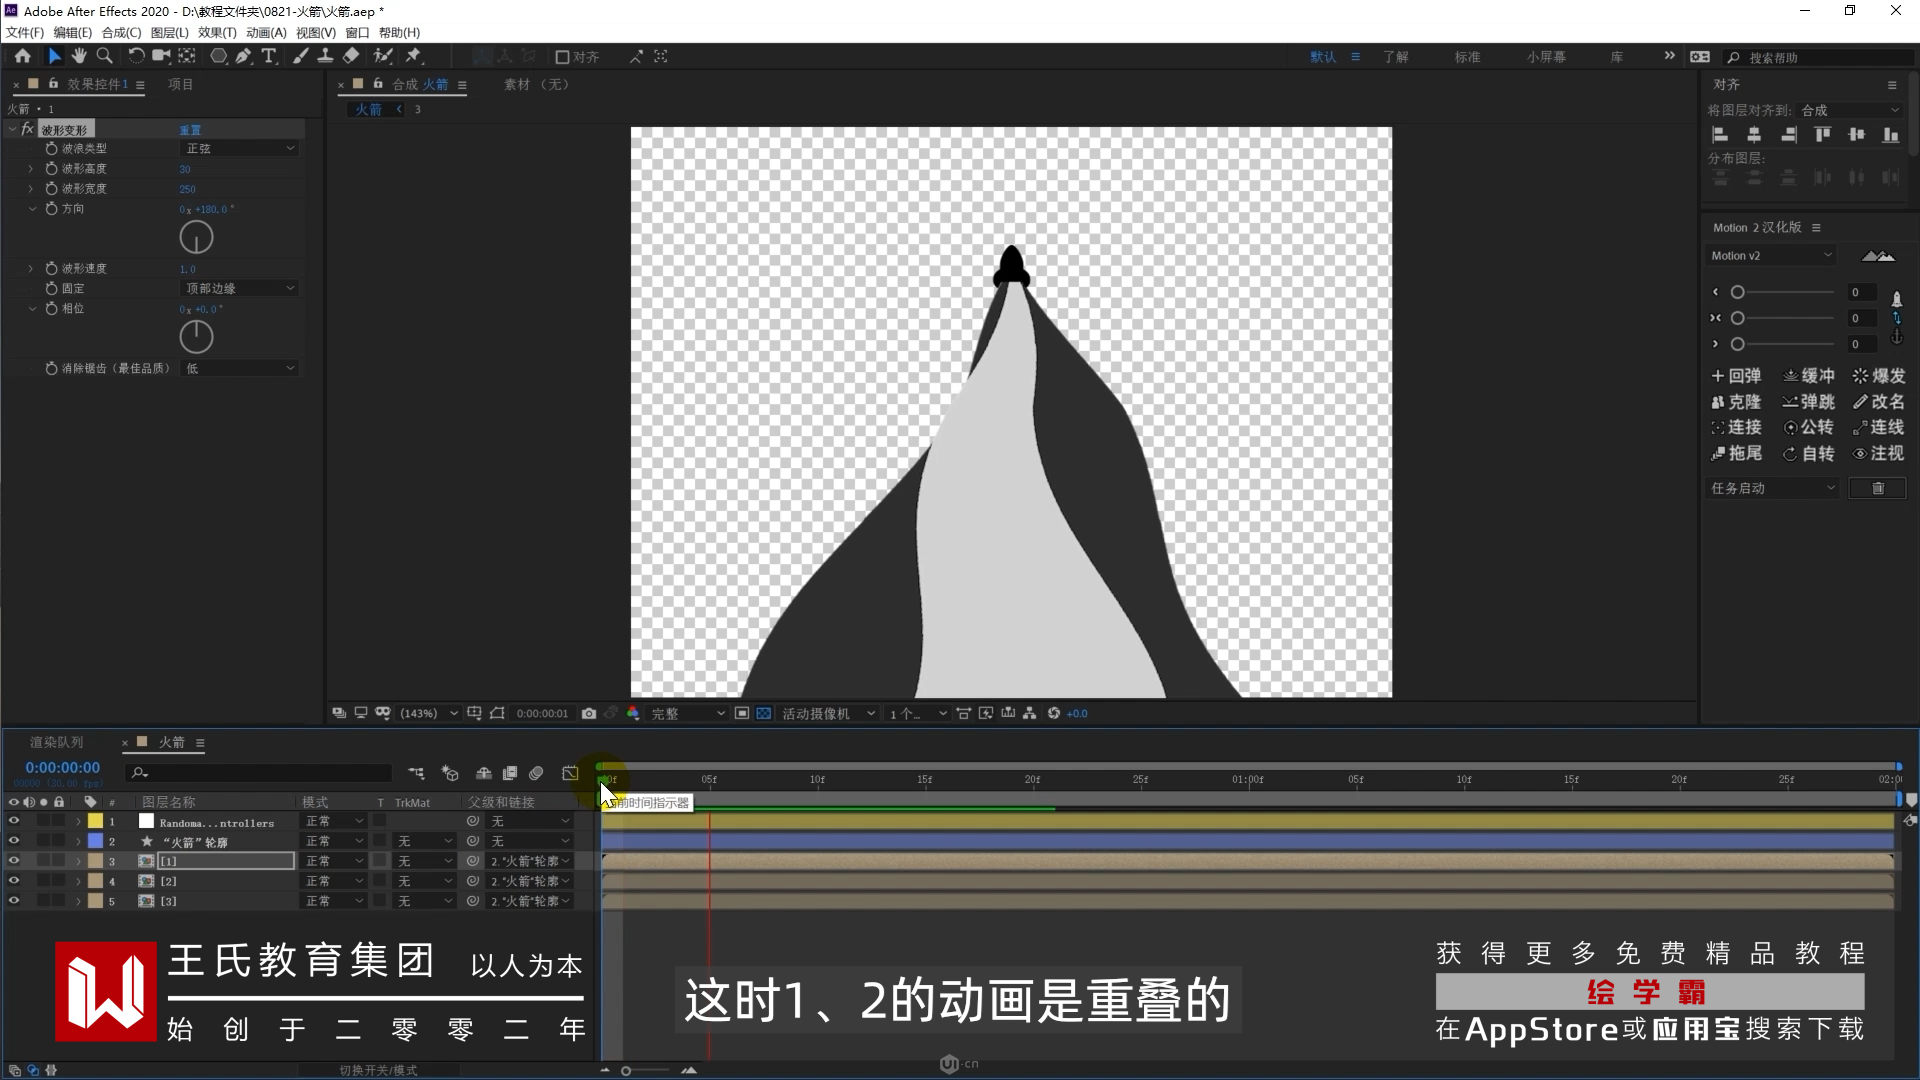
Task: Hide layer 2 “火箭”轮廓 visibility eye
Action: pyautogui.click(x=14, y=841)
